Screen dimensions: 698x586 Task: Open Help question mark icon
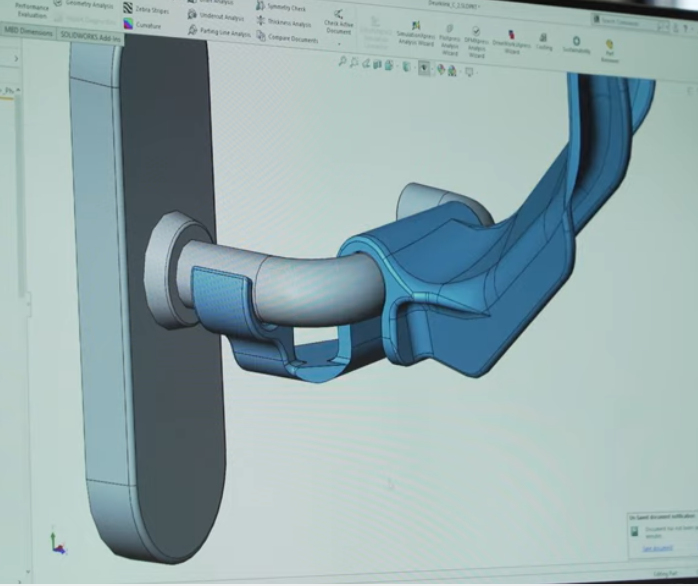pyautogui.click(x=686, y=29)
